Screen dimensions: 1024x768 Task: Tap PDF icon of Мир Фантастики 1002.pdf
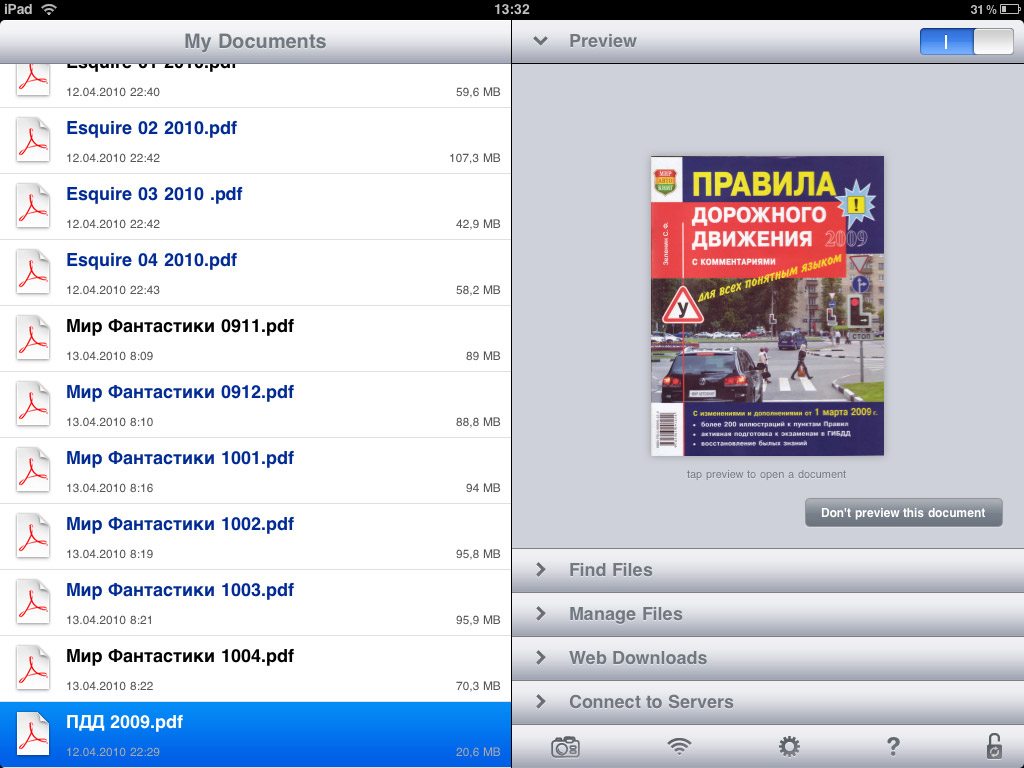click(x=33, y=536)
